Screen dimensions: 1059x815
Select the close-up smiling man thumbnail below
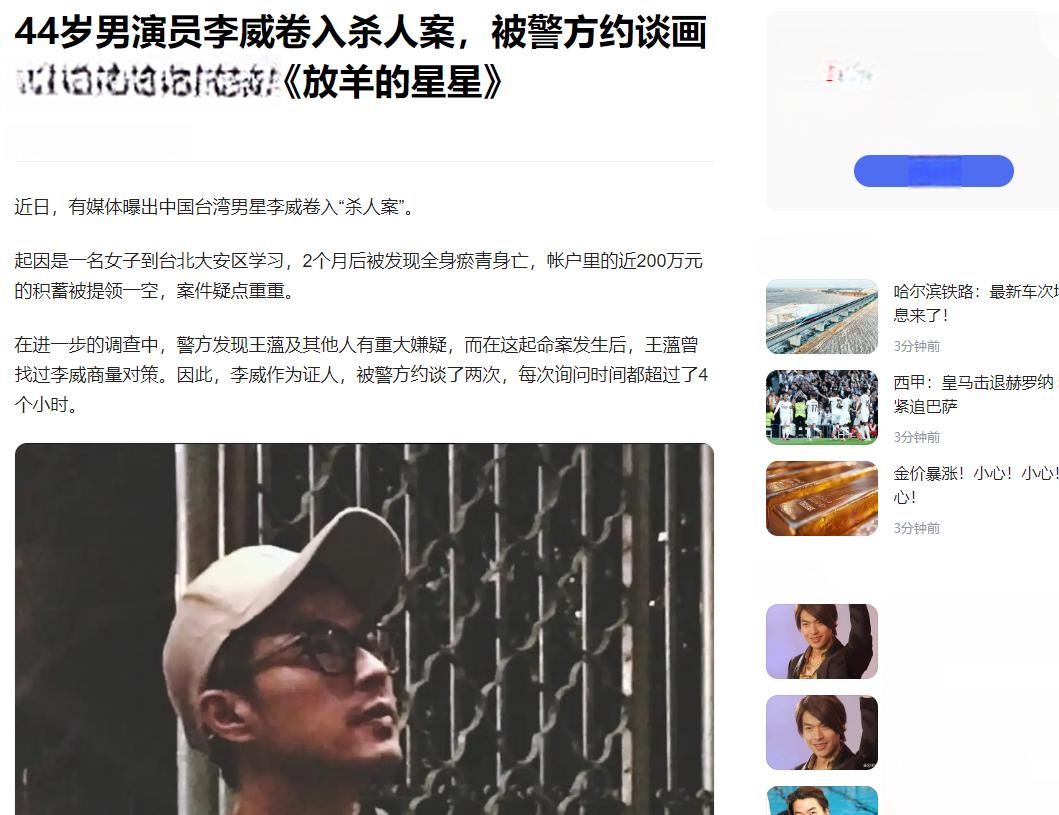point(821,733)
